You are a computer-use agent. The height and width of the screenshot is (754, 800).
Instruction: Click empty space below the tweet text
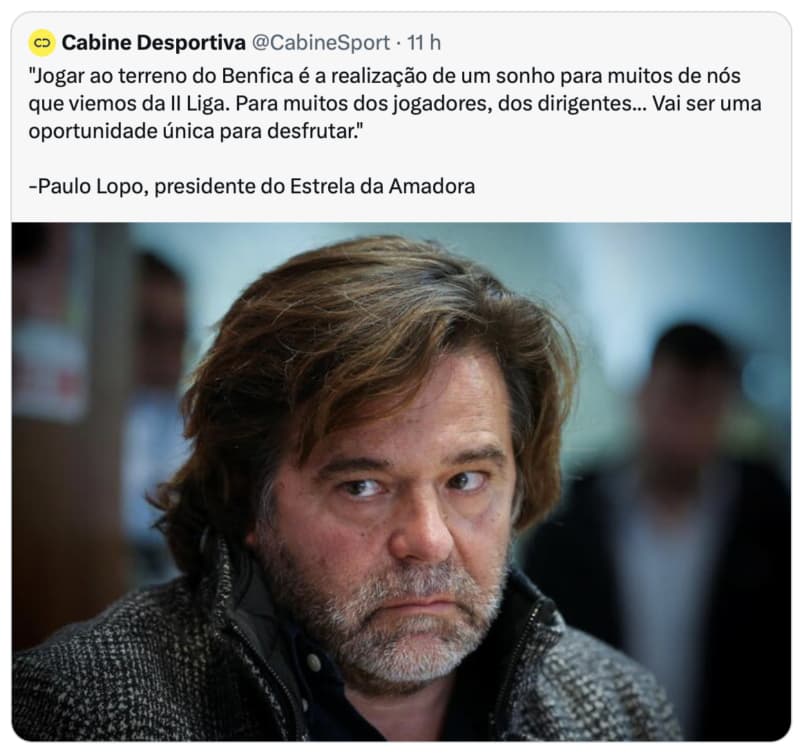pyautogui.click(x=401, y=159)
